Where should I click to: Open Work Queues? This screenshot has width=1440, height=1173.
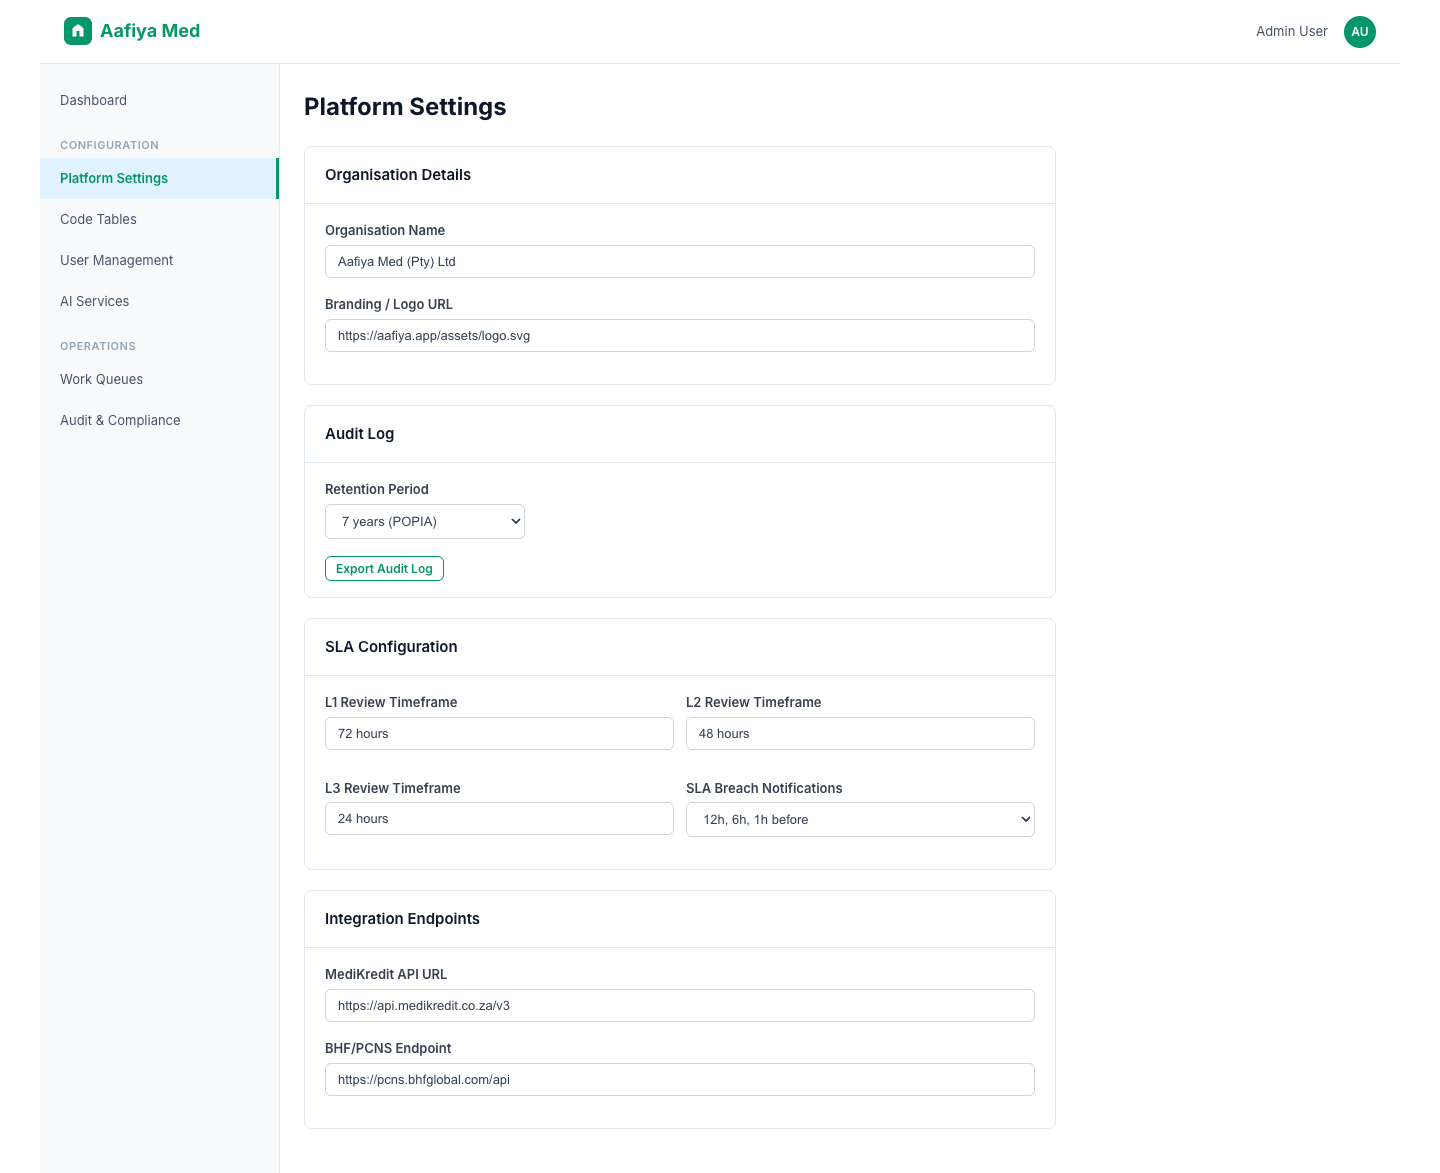159,379
